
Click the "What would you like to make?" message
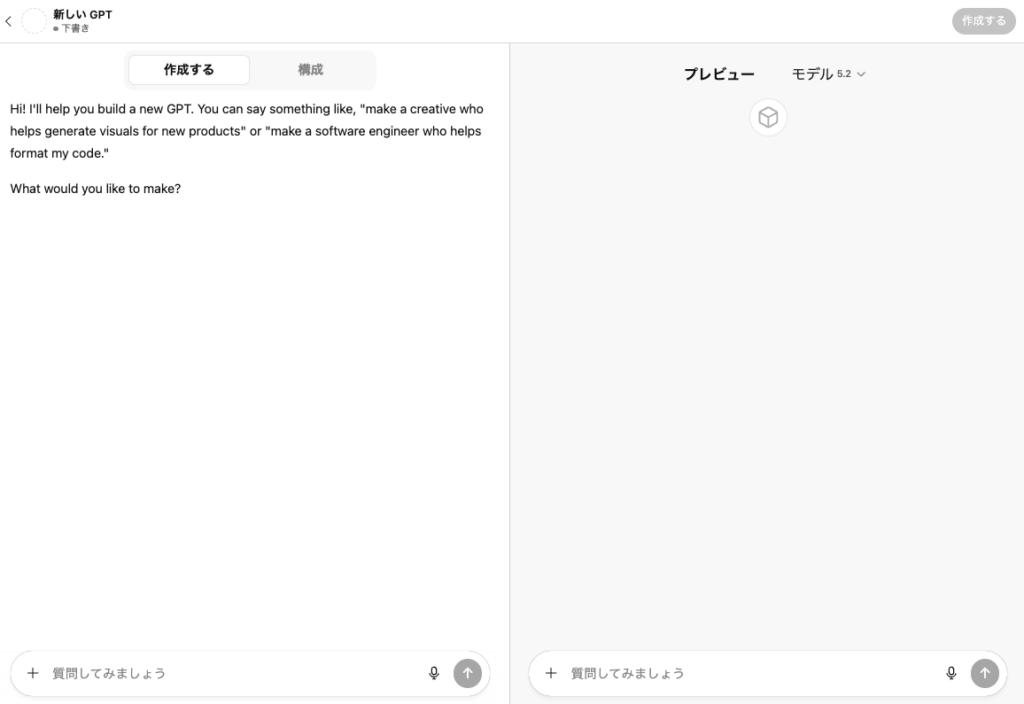[x=95, y=189]
